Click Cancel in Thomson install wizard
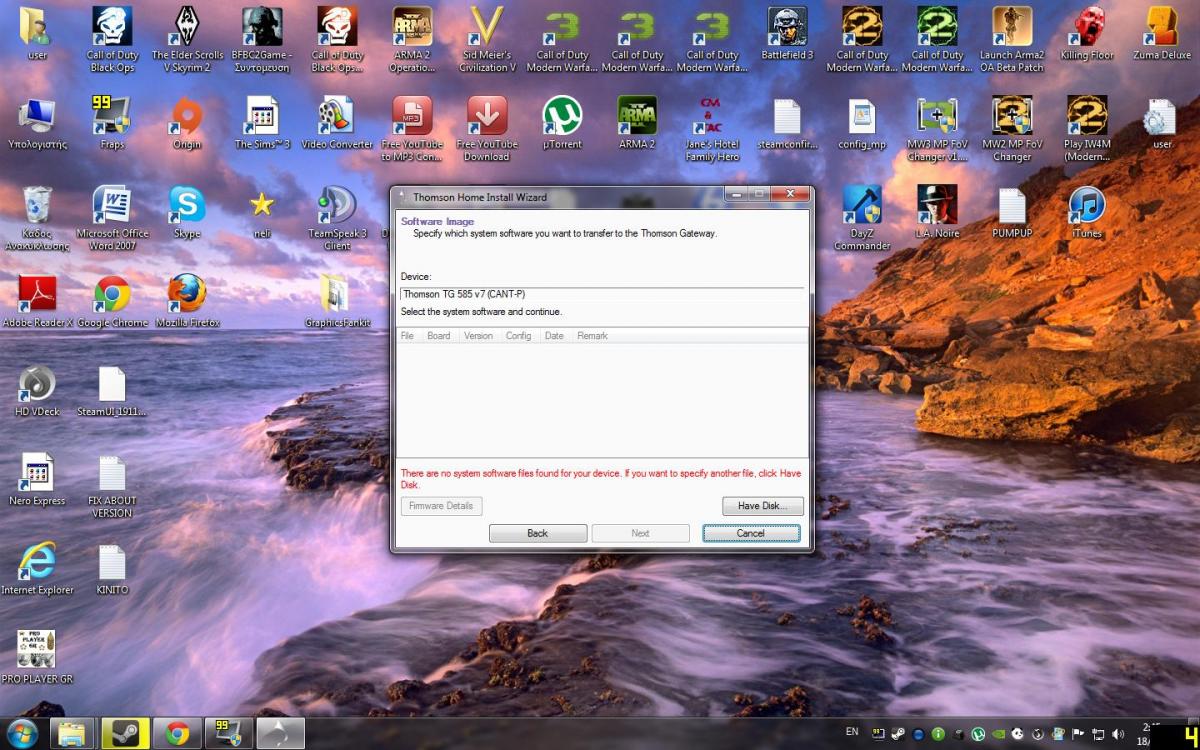The height and width of the screenshot is (750, 1200). [751, 533]
